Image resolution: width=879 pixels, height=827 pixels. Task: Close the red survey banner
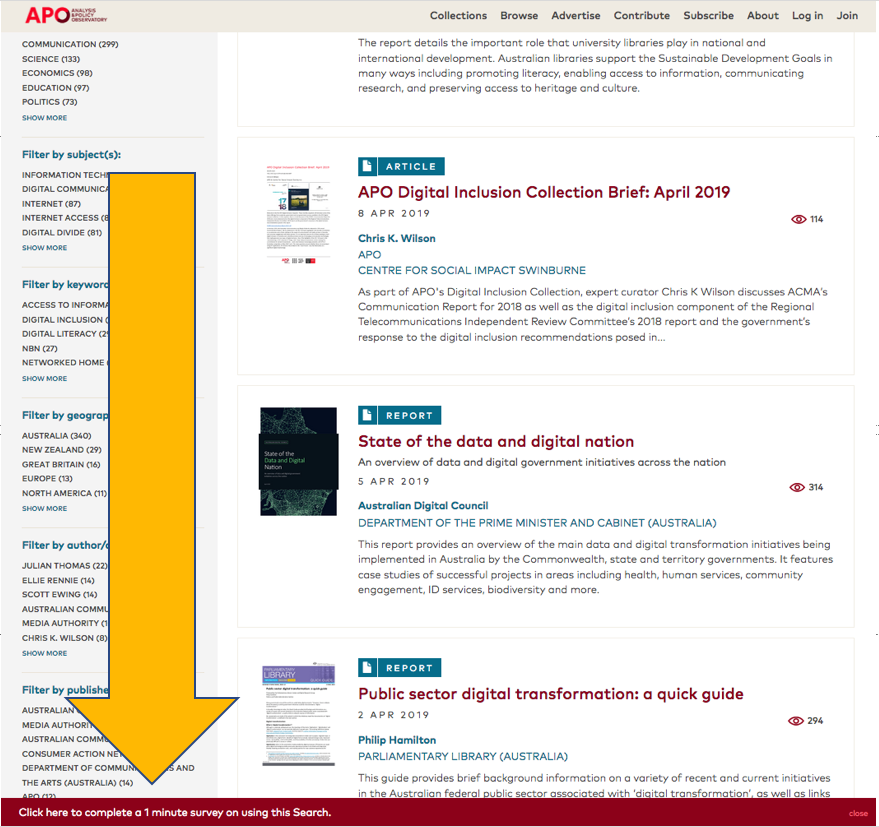858,813
